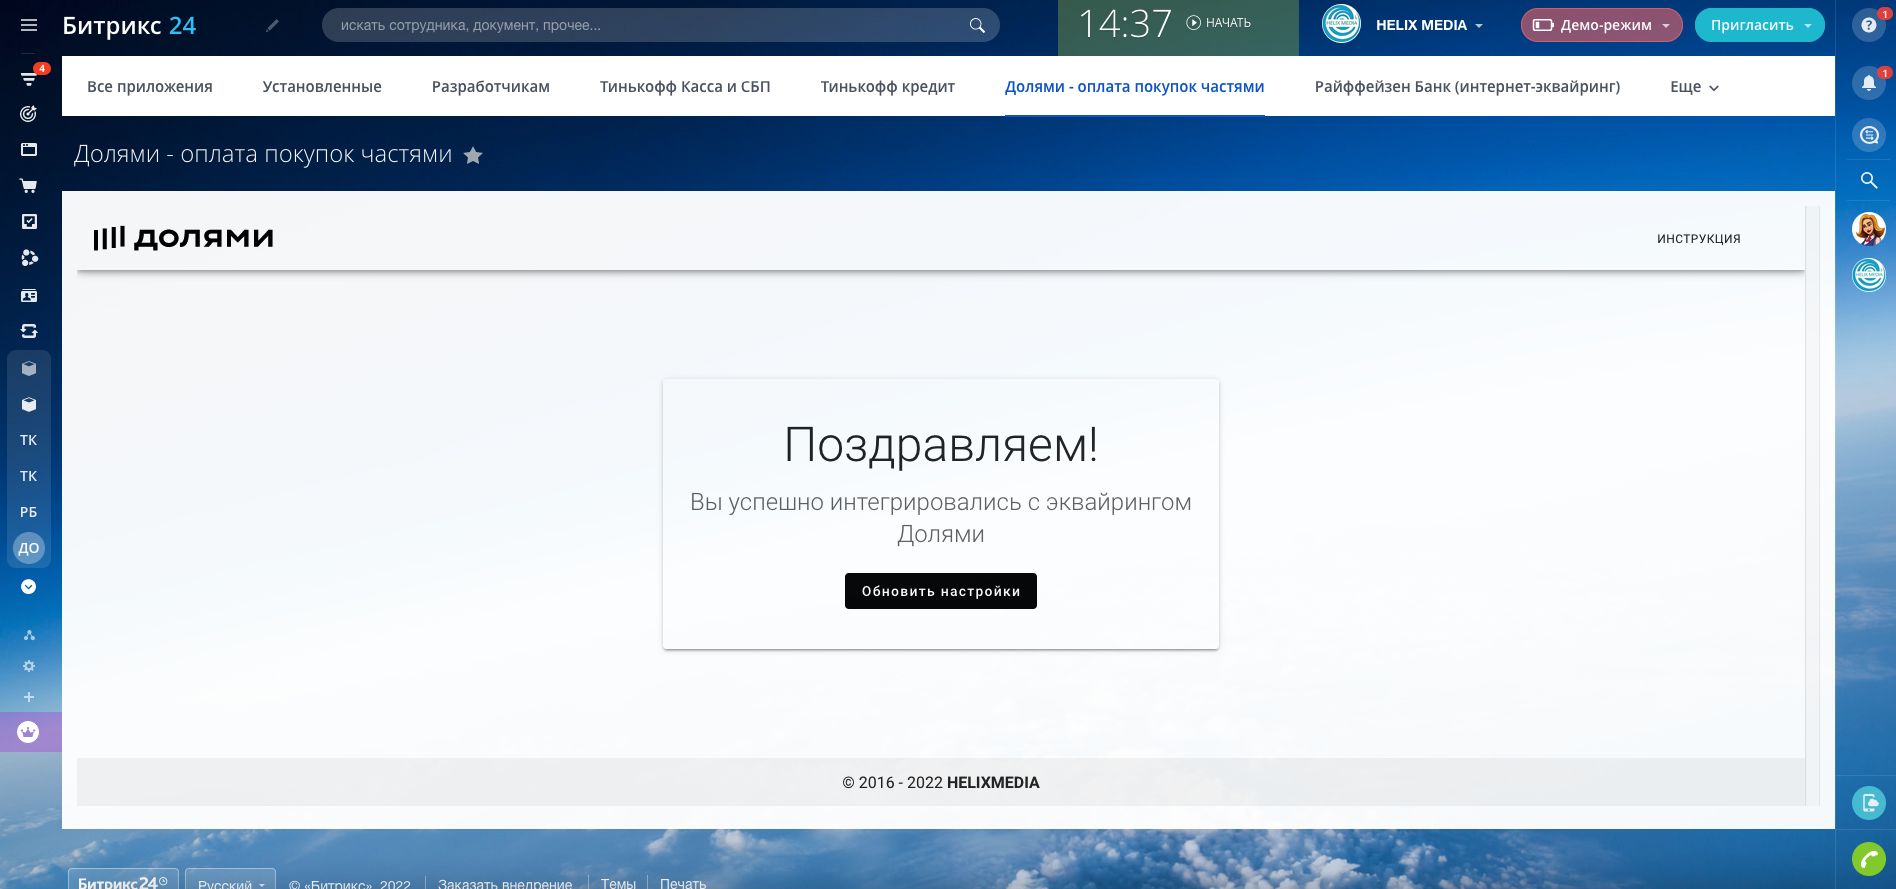Open the second ТК sidebar app
1896x889 pixels.
point(29,476)
